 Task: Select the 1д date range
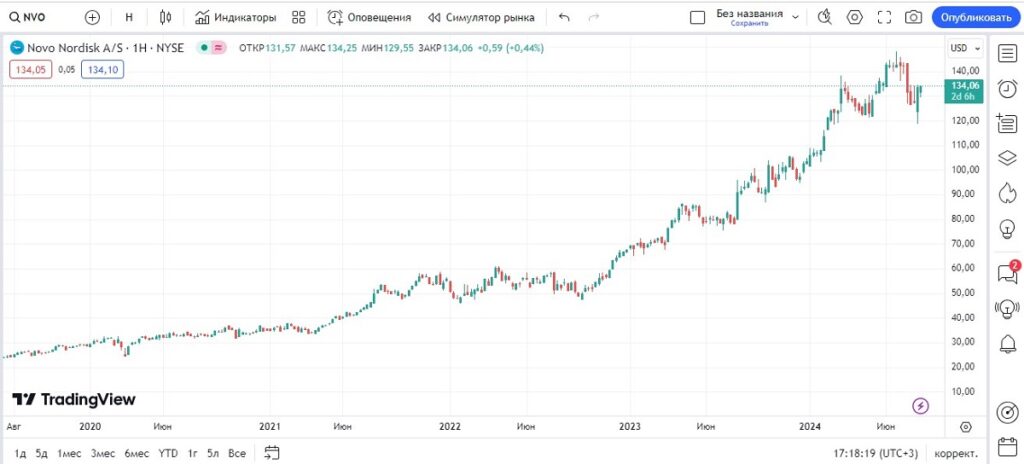tap(20, 453)
